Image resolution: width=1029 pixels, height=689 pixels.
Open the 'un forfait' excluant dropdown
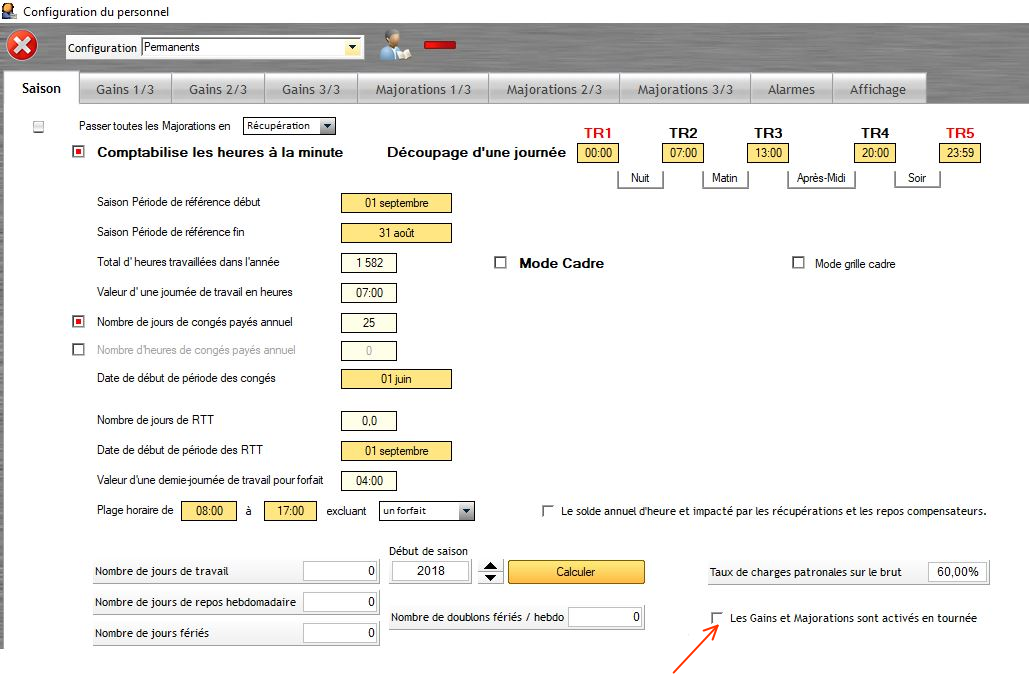pyautogui.click(x=466, y=511)
